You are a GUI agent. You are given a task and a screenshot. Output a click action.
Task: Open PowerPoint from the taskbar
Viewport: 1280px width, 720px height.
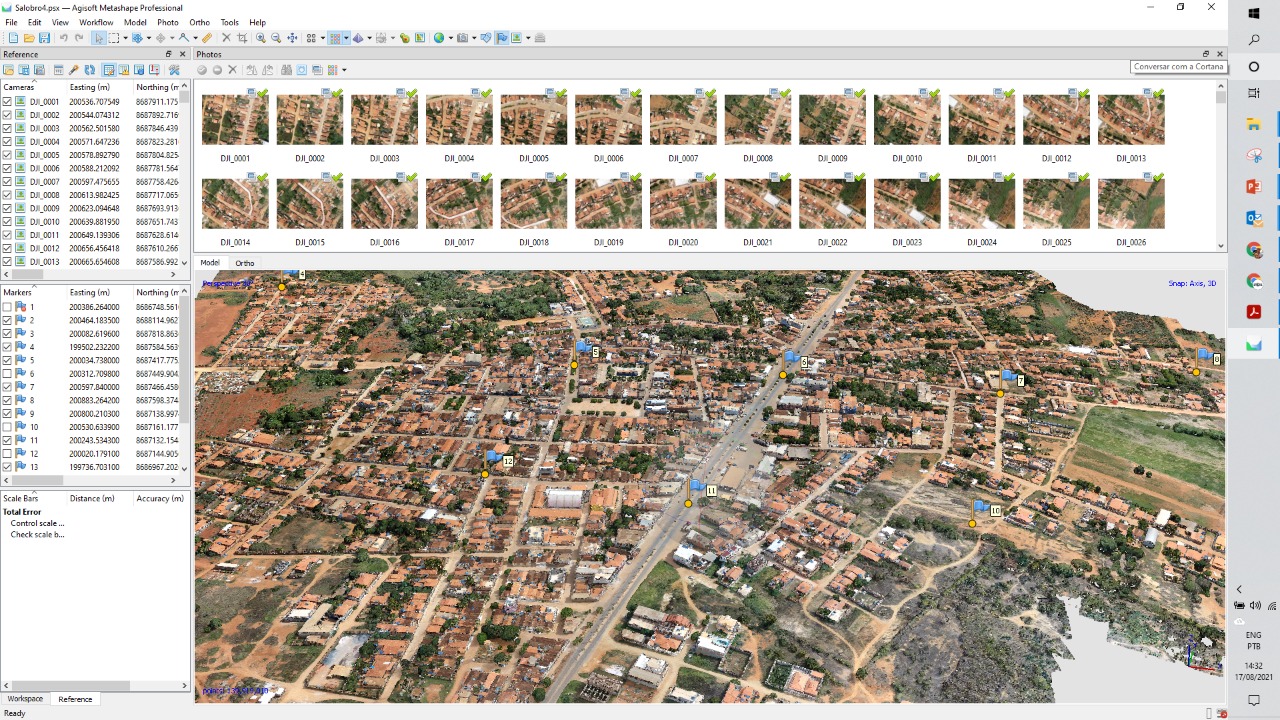[1254, 187]
